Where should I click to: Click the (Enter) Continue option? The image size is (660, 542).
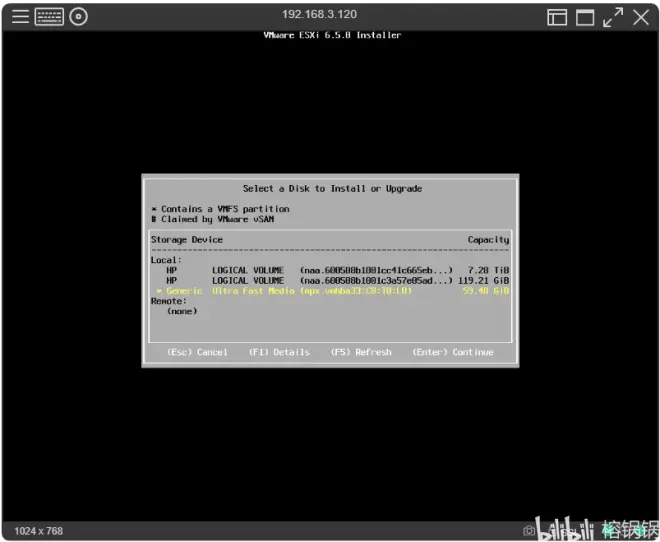pos(453,352)
